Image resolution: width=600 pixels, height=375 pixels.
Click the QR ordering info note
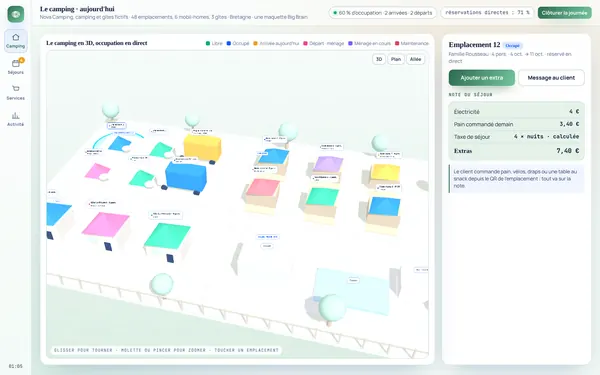coord(516,179)
